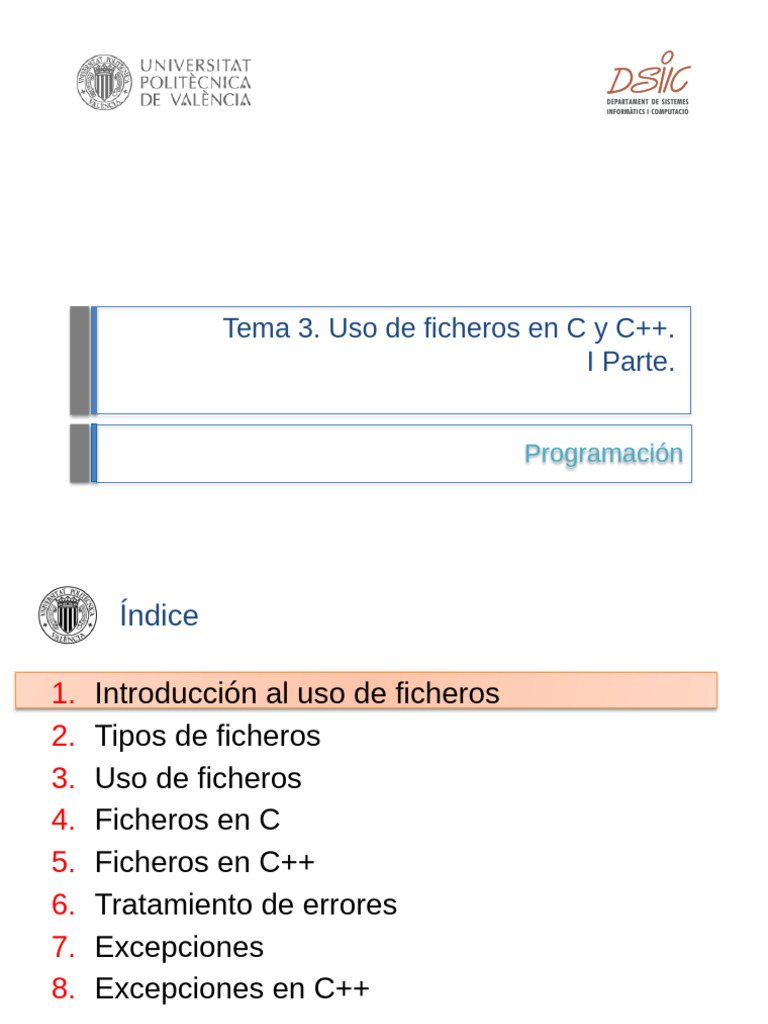Open the Tipos de ficheros entry
Screen dimensions: 768x1024
pyautogui.click(x=207, y=736)
